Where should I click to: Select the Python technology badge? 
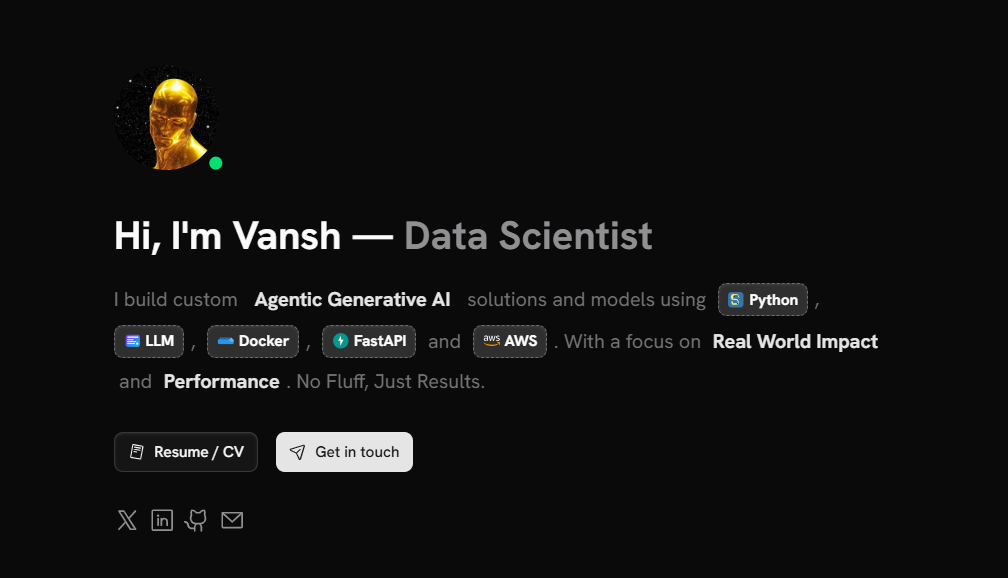[762, 299]
